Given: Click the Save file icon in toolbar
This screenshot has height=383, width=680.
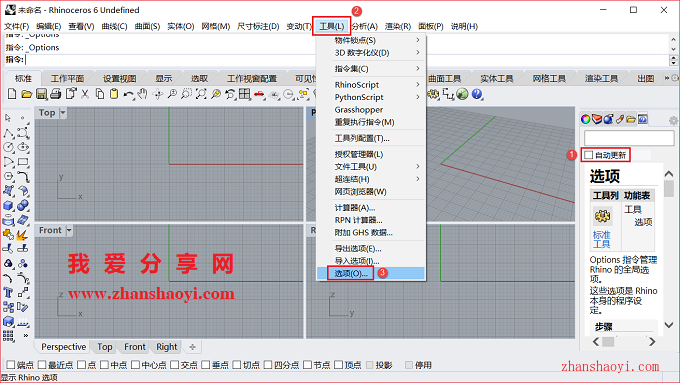Looking at the screenshot, I should click(x=41, y=94).
